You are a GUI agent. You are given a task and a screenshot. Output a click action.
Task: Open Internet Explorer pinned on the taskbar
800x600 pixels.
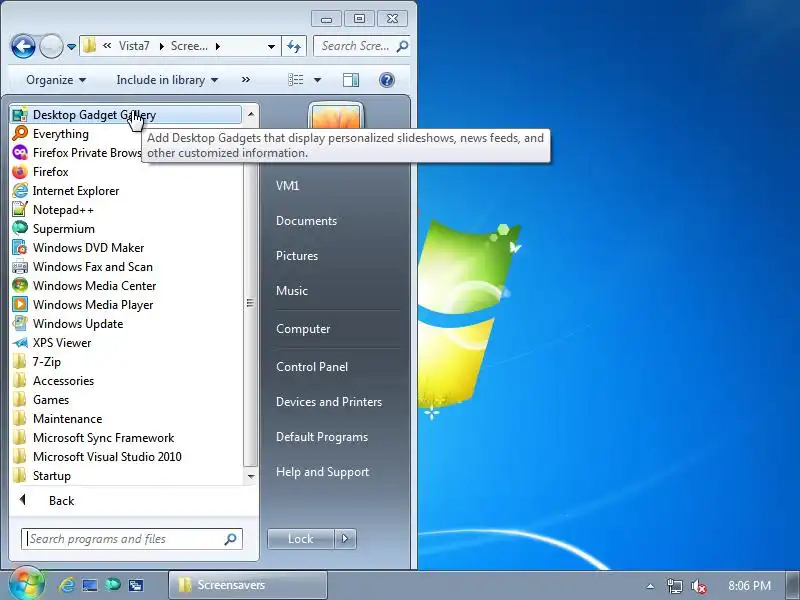[x=66, y=585]
